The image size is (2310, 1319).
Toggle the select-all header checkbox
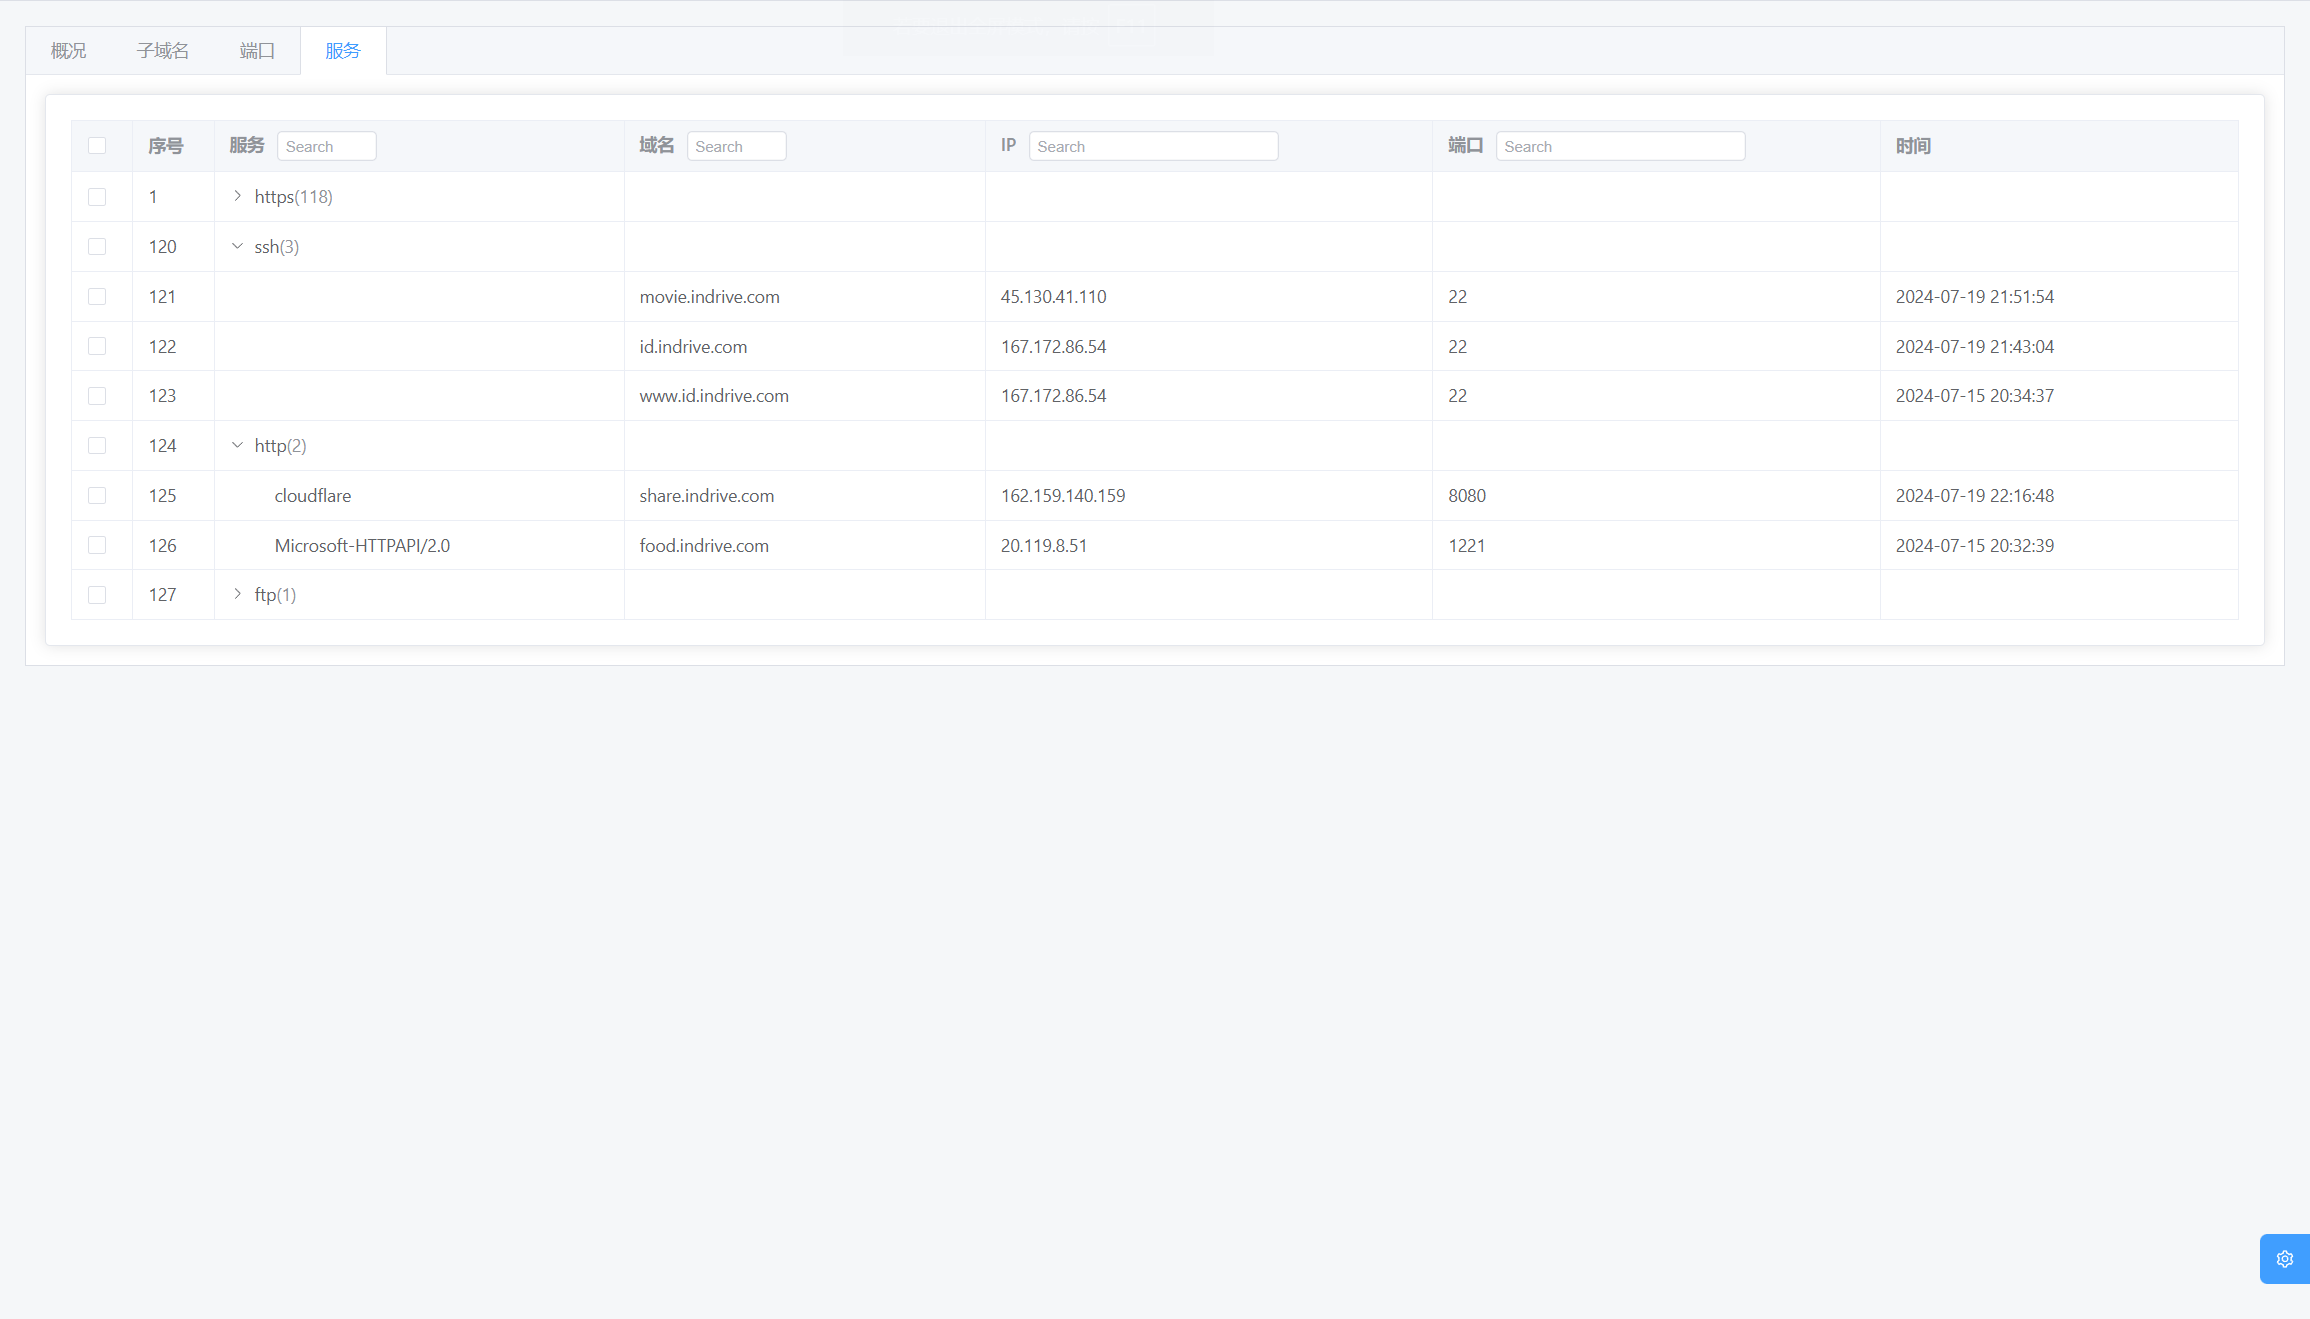pyautogui.click(x=97, y=146)
